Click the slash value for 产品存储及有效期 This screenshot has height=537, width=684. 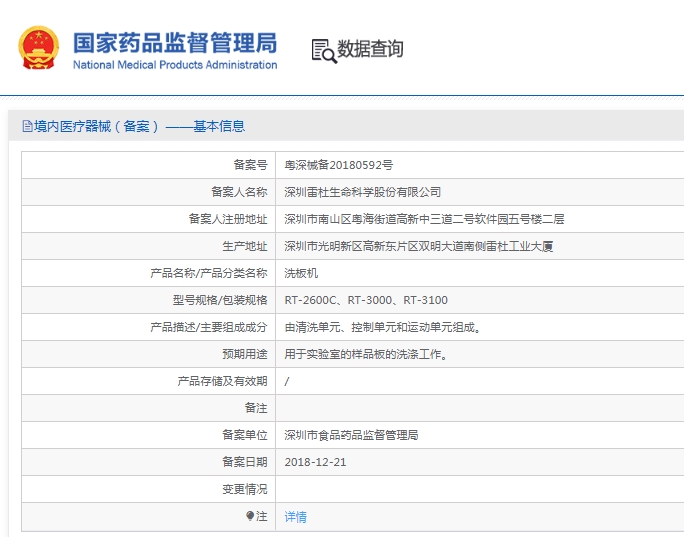click(x=287, y=382)
